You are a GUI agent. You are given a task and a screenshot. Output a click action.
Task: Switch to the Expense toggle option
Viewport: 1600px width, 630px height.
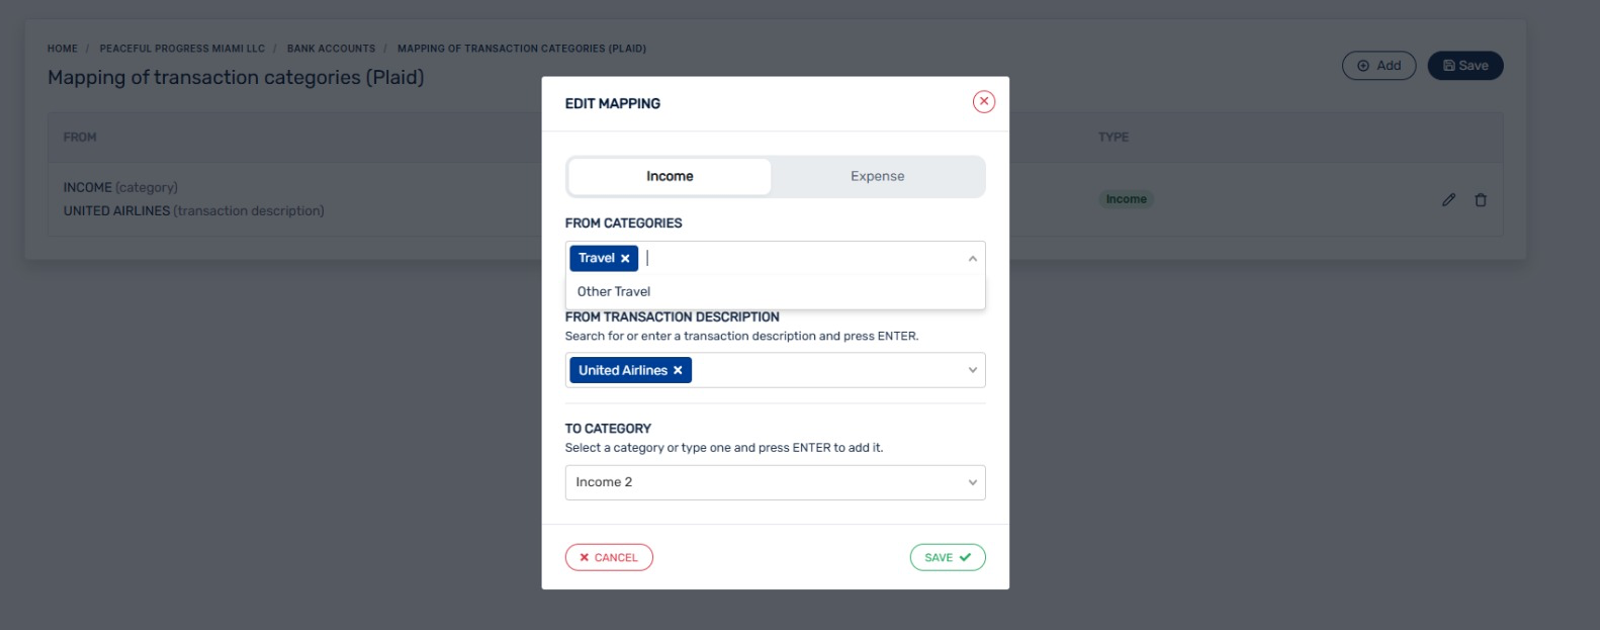coord(877,177)
